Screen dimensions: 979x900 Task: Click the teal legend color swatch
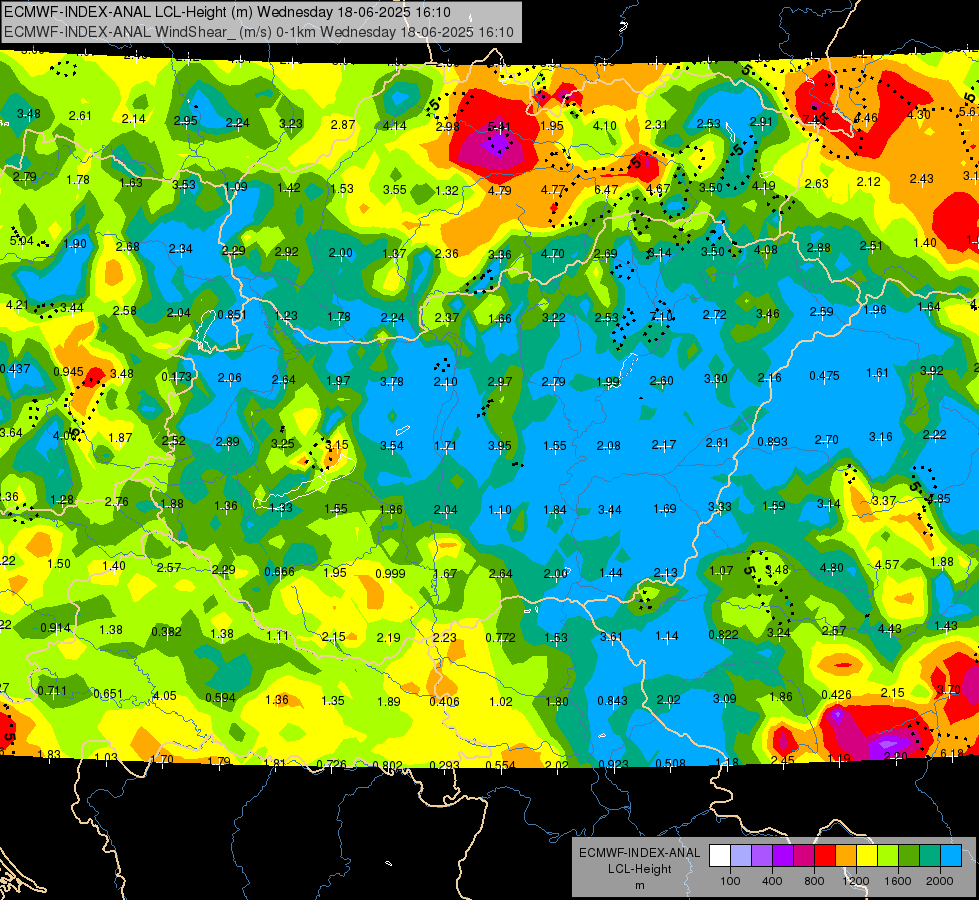click(x=930, y=855)
